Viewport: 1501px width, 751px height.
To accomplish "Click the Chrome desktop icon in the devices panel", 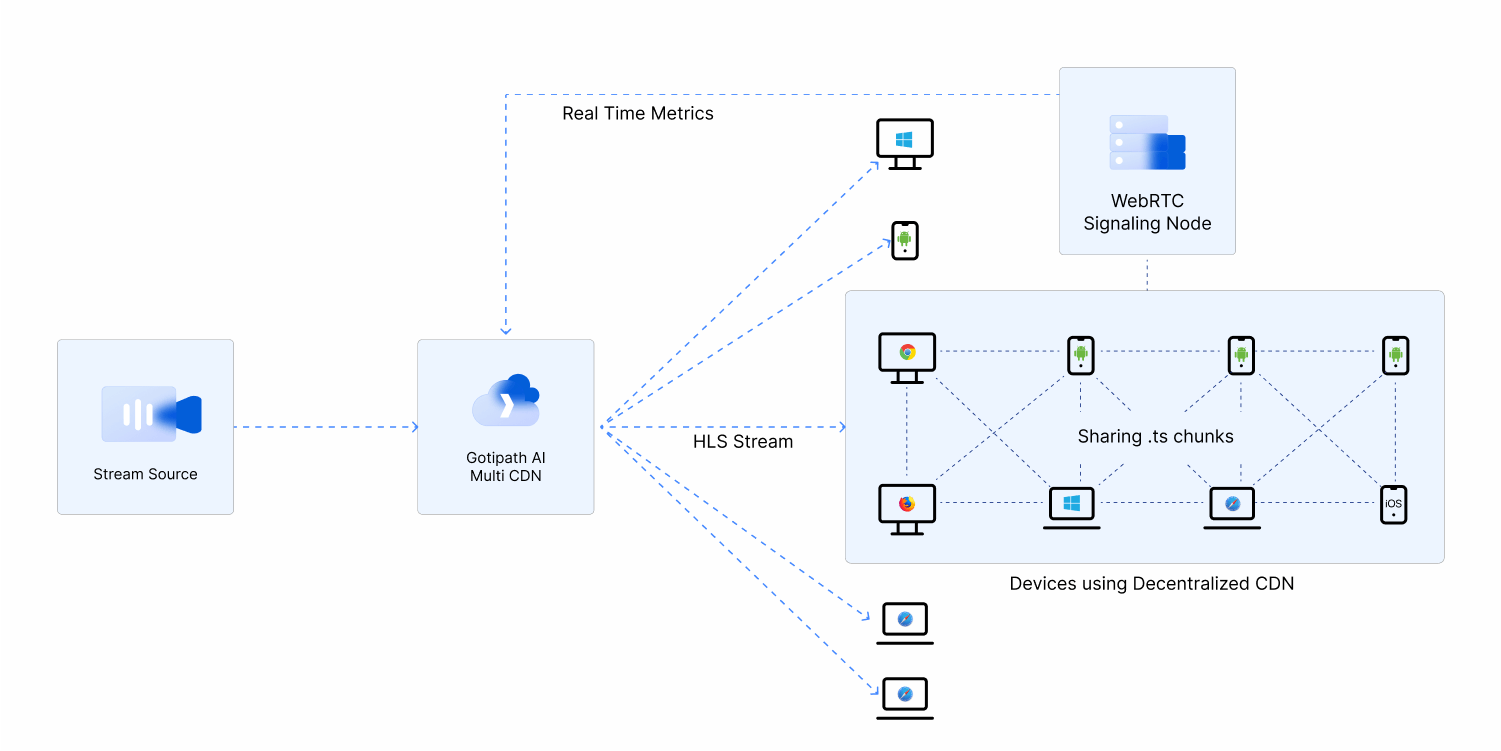I will coord(905,353).
